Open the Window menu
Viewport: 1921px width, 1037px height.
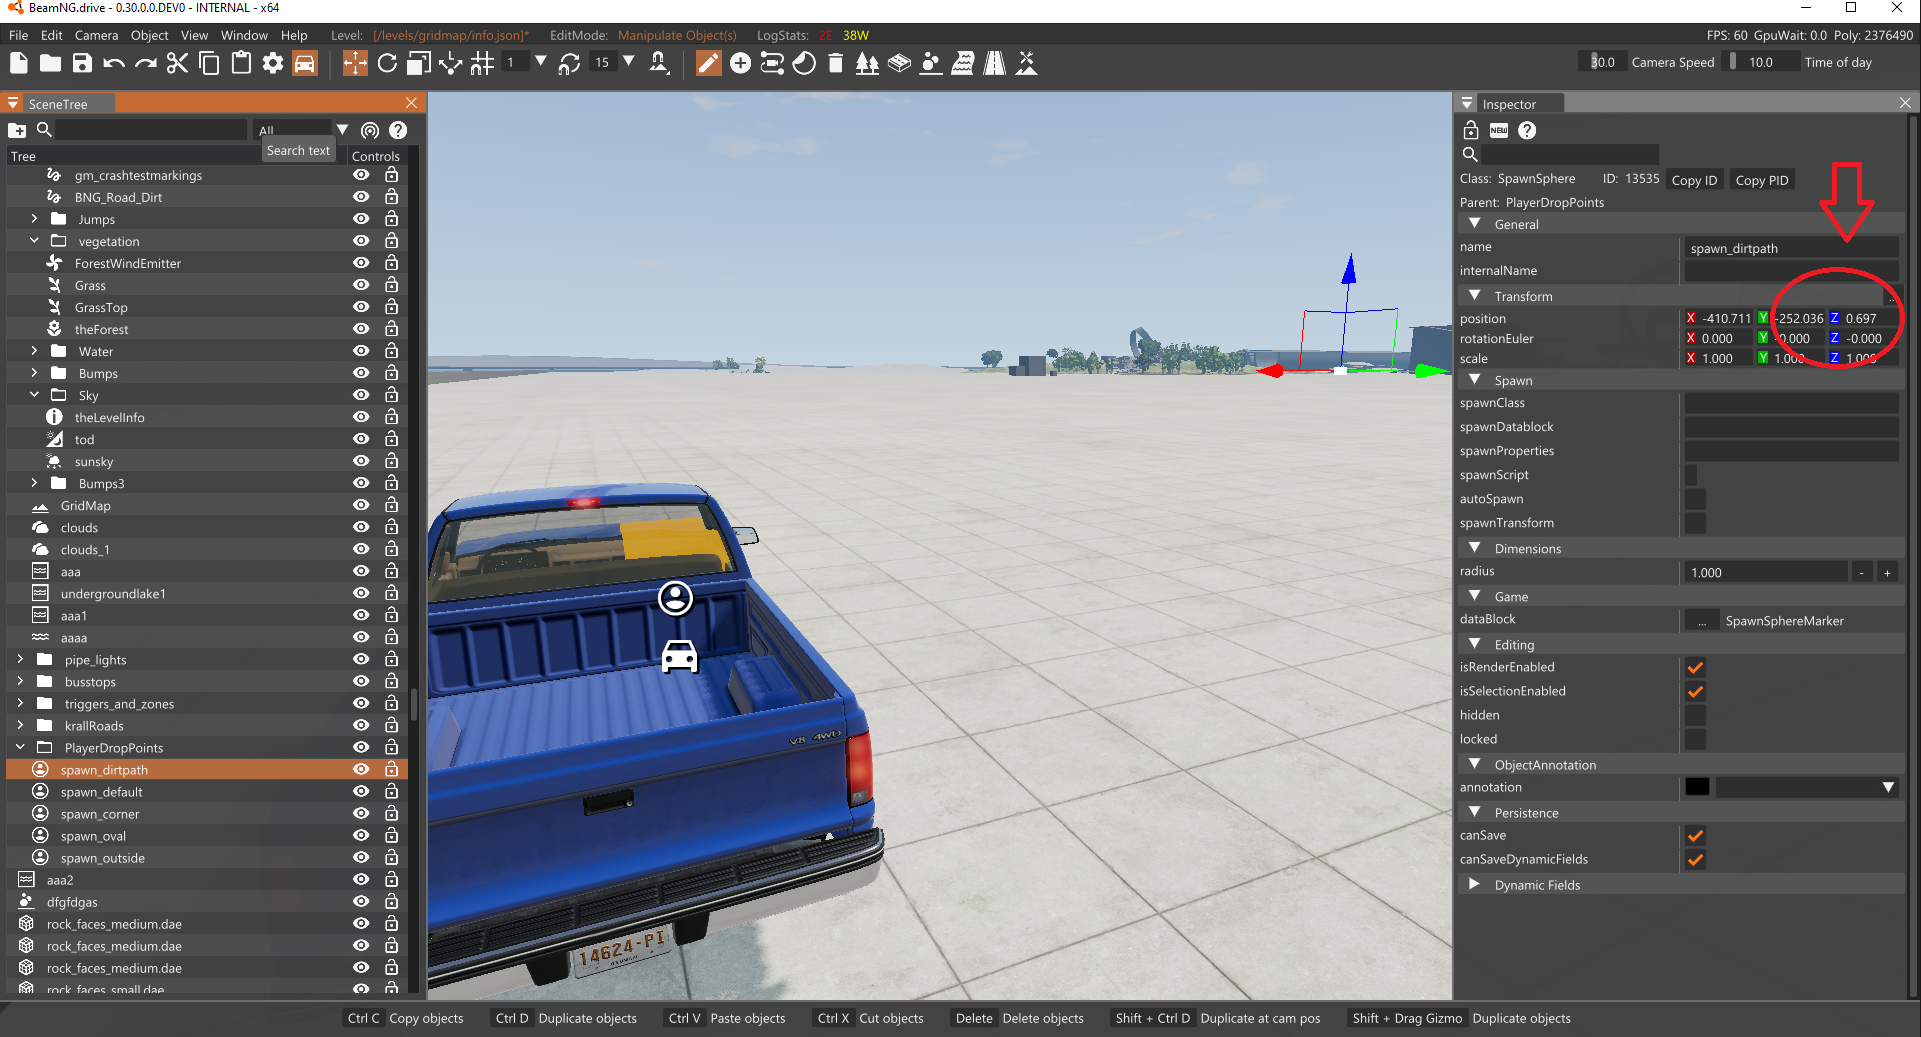(243, 35)
